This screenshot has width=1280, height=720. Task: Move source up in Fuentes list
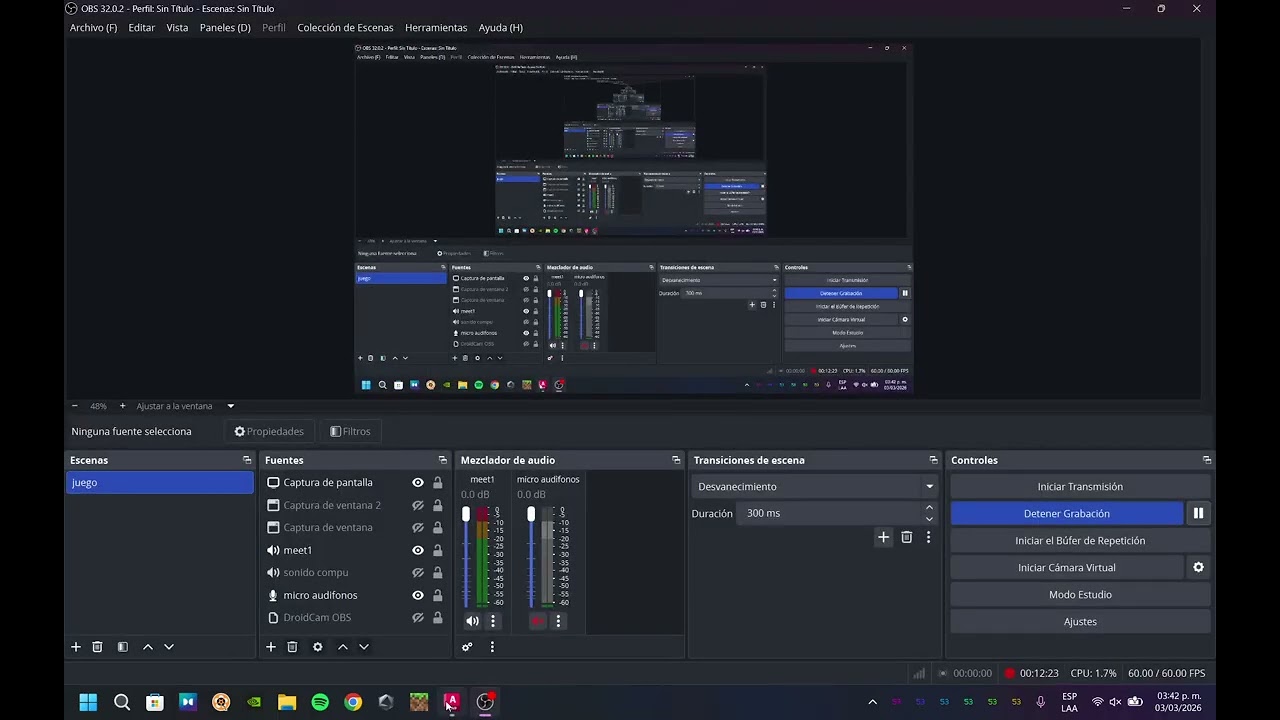click(343, 647)
